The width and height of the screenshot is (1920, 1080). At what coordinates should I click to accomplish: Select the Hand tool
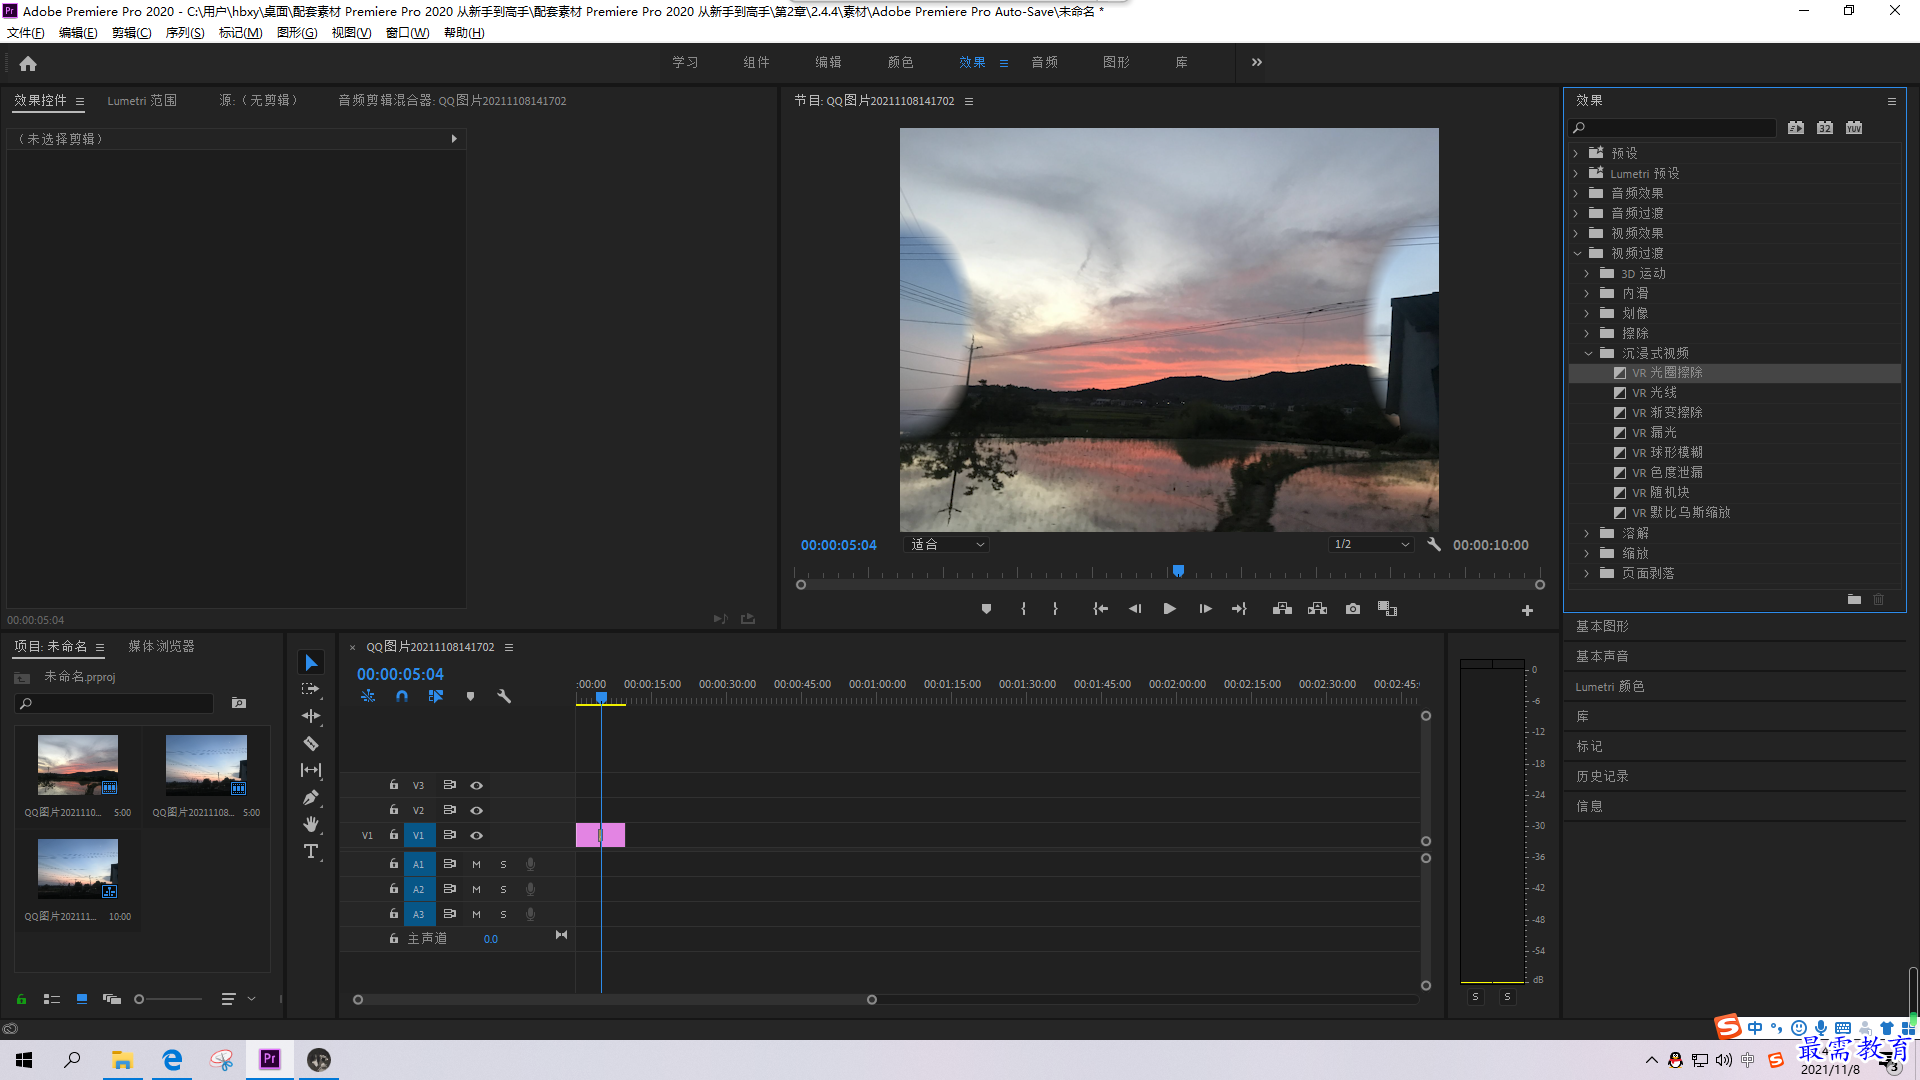(x=311, y=824)
